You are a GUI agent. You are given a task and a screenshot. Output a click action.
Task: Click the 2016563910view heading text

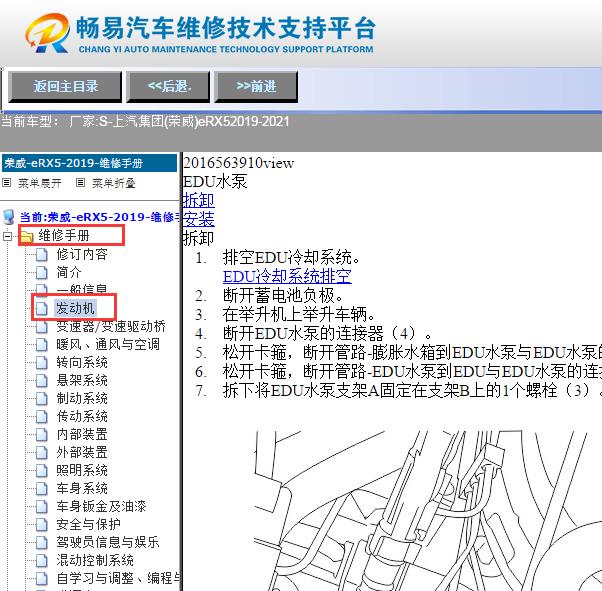(x=238, y=163)
